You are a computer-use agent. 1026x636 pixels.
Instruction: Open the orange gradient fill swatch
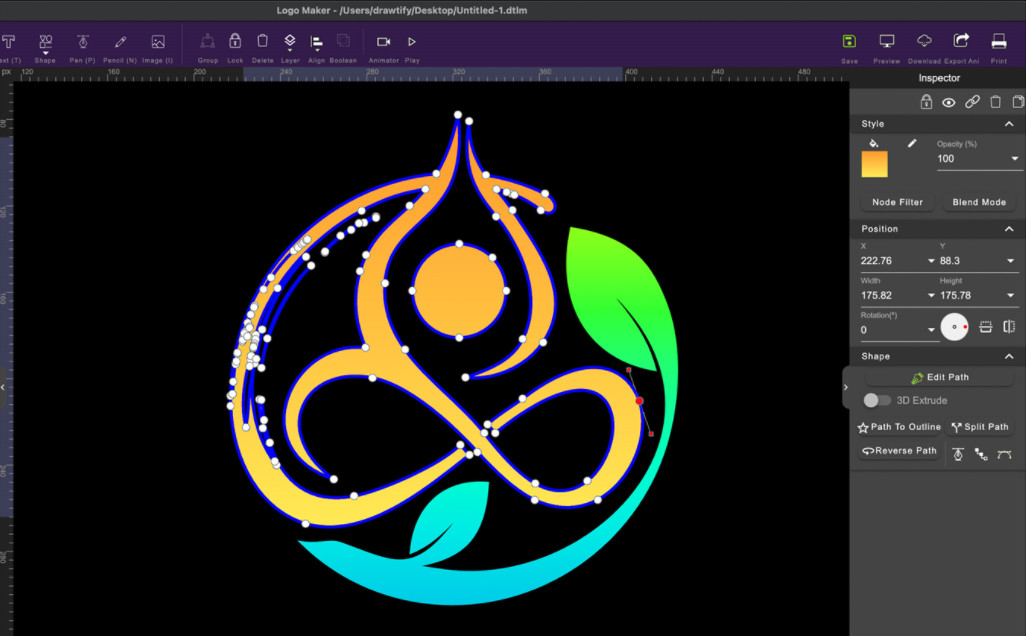click(874, 164)
